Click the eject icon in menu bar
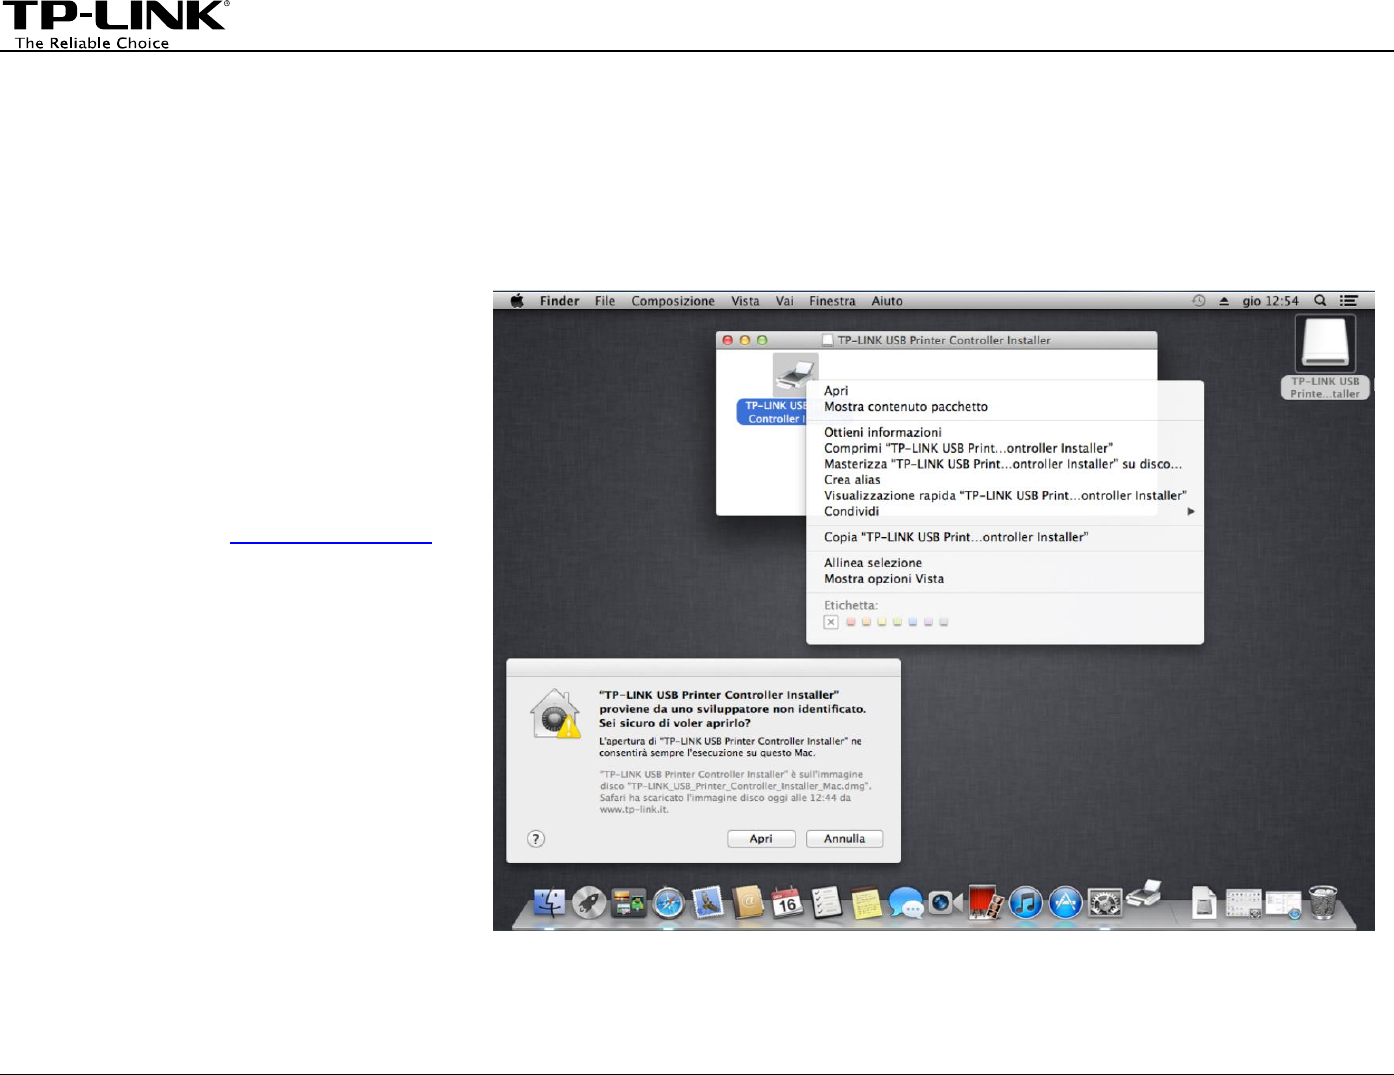 (x=1224, y=300)
